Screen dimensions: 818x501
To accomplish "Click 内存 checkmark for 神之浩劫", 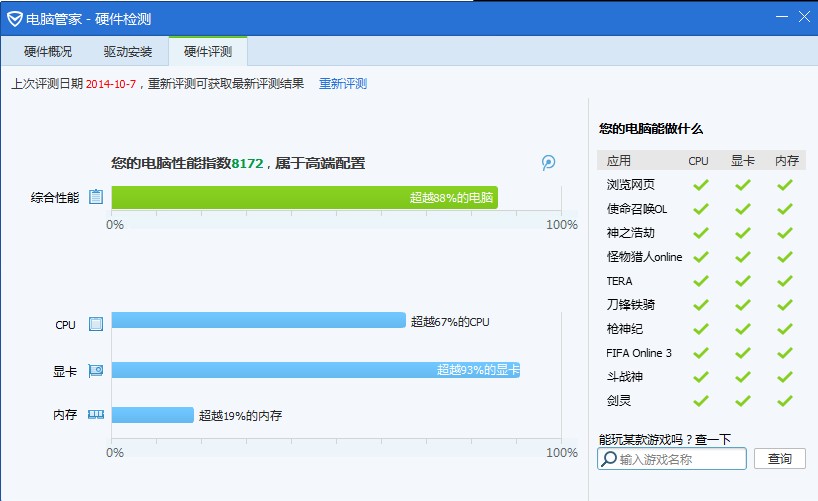I will (x=785, y=233).
